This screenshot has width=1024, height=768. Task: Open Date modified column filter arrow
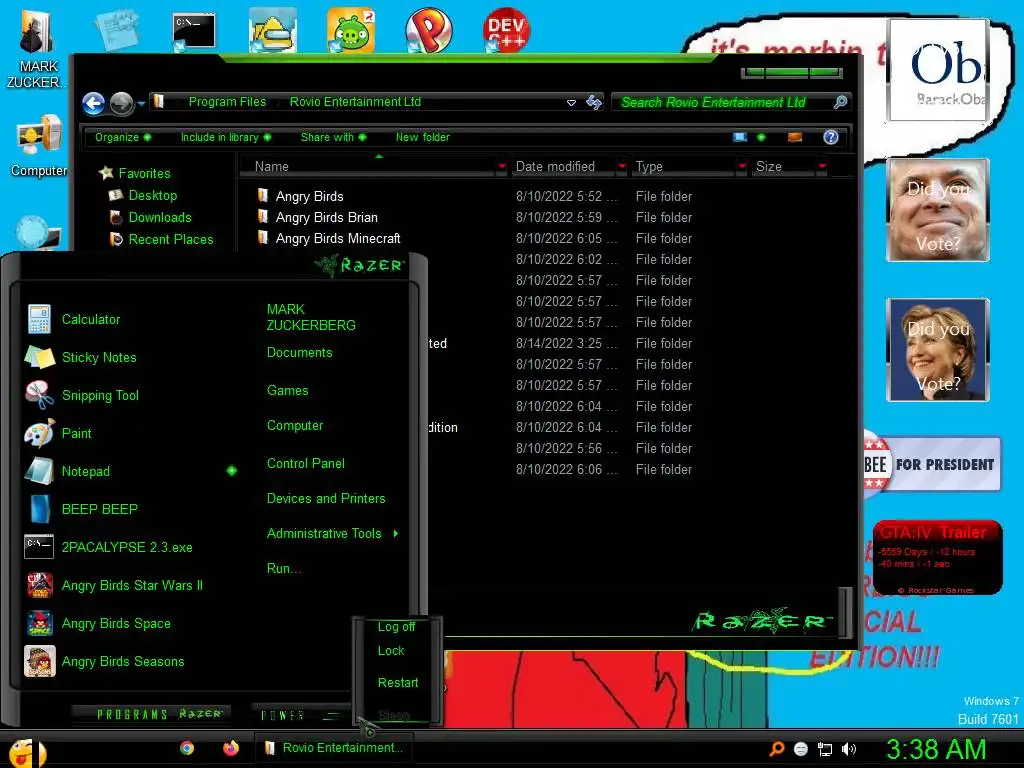(622, 167)
